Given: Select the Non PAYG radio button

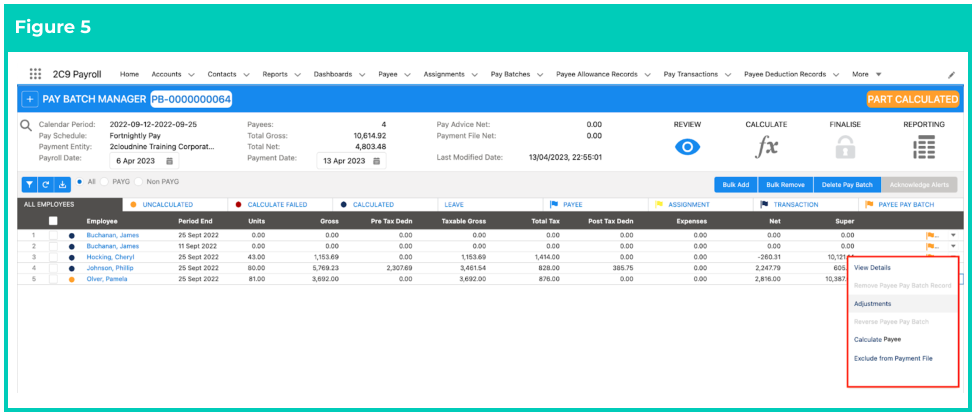Looking at the screenshot, I should pyautogui.click(x=139, y=182).
